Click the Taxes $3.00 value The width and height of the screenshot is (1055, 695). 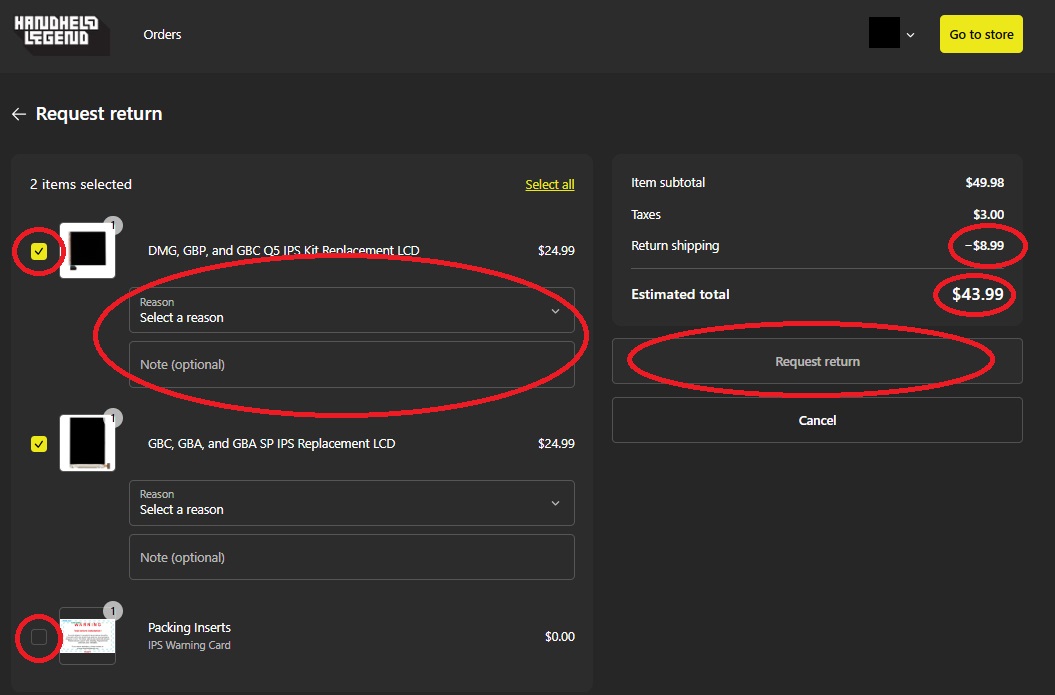pyautogui.click(x=988, y=215)
